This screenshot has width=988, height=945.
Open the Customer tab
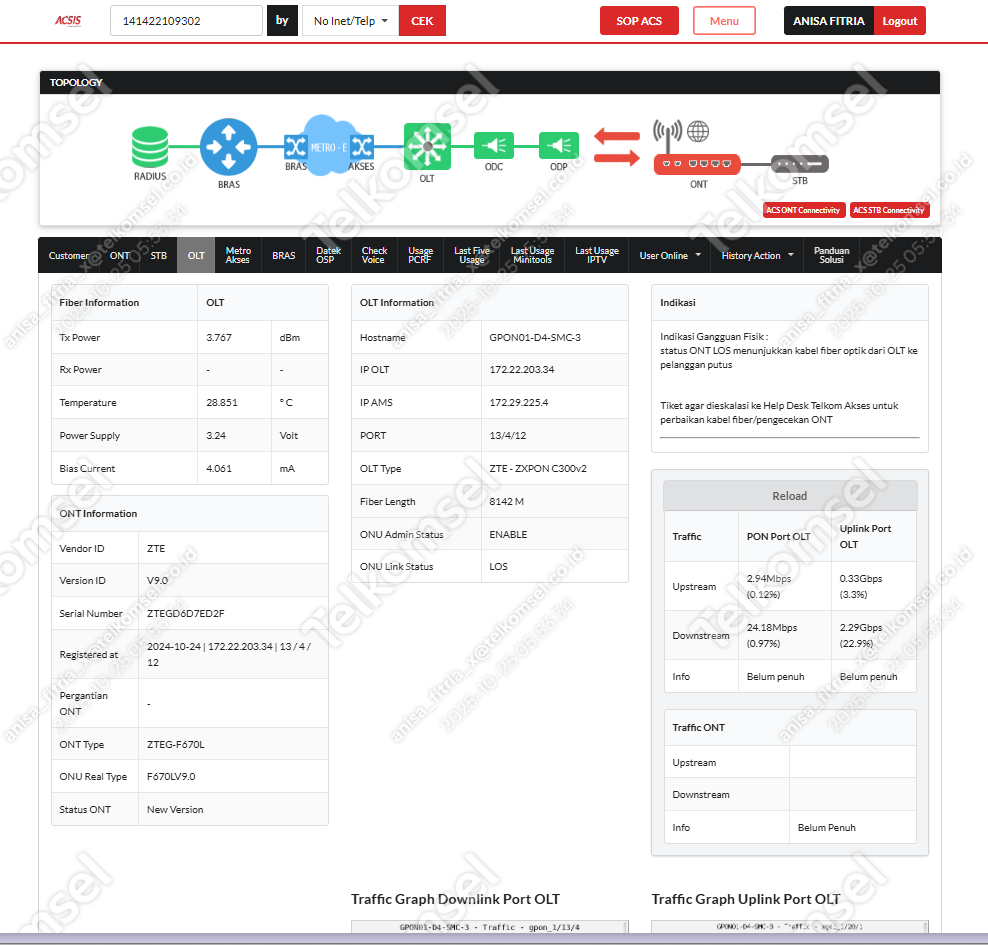click(69, 255)
